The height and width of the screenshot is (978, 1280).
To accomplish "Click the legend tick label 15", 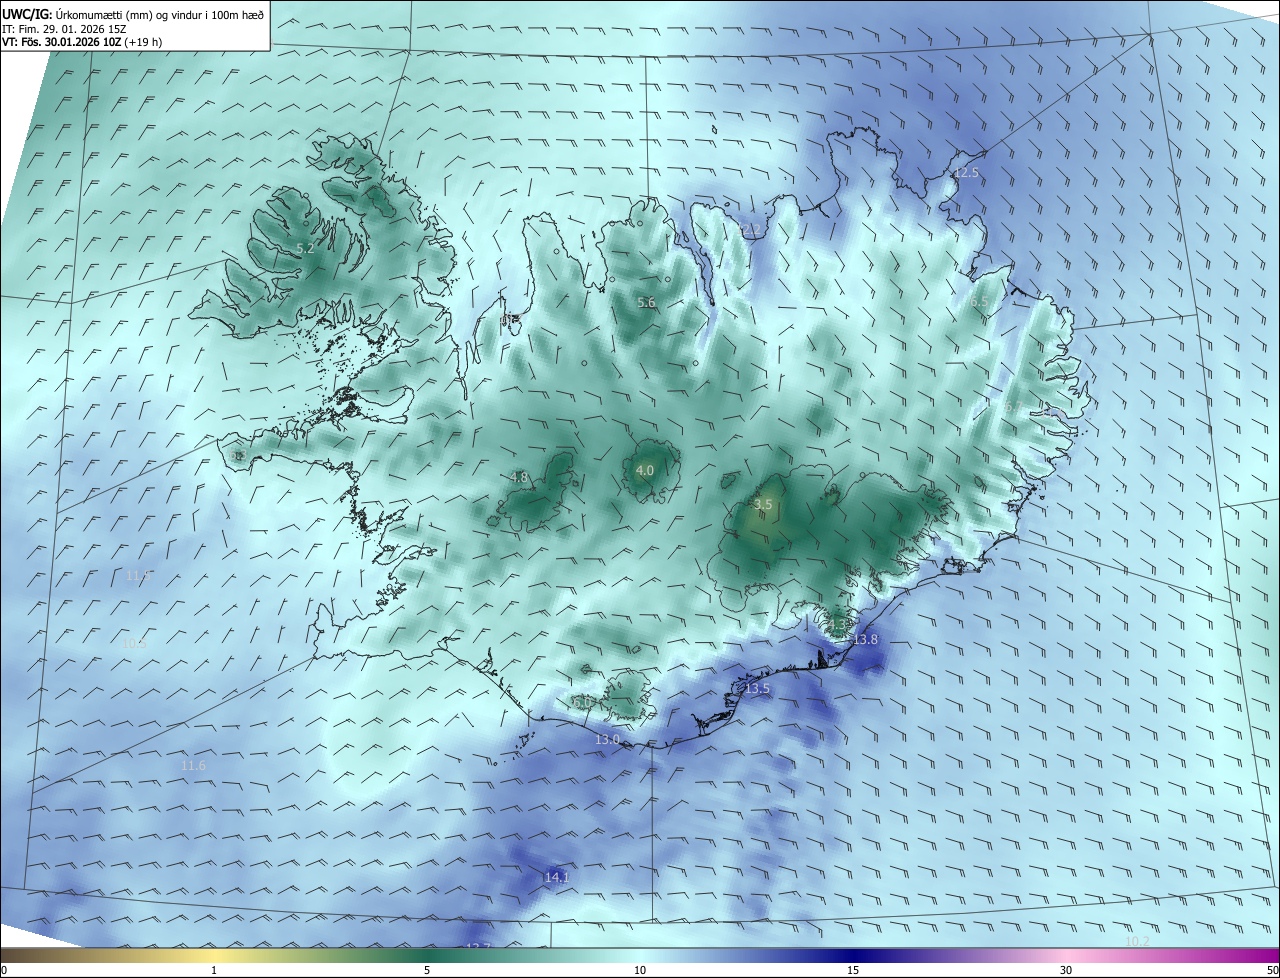I will 853,970.
